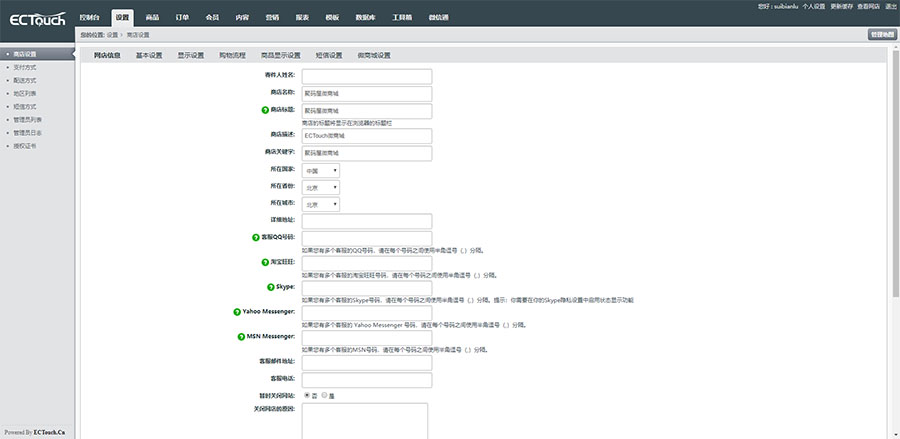The height and width of the screenshot is (439, 900).
Task: Click the help icon beside Yahoo Messenger
Action: pos(237,312)
